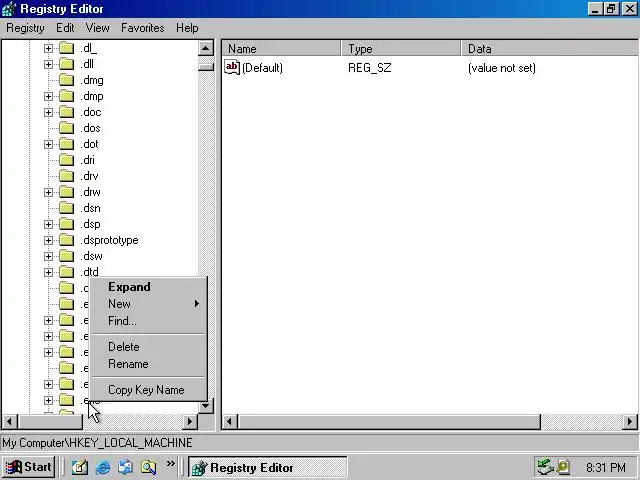Open the Favorites menu
The width and height of the screenshot is (640, 480).
point(142,28)
